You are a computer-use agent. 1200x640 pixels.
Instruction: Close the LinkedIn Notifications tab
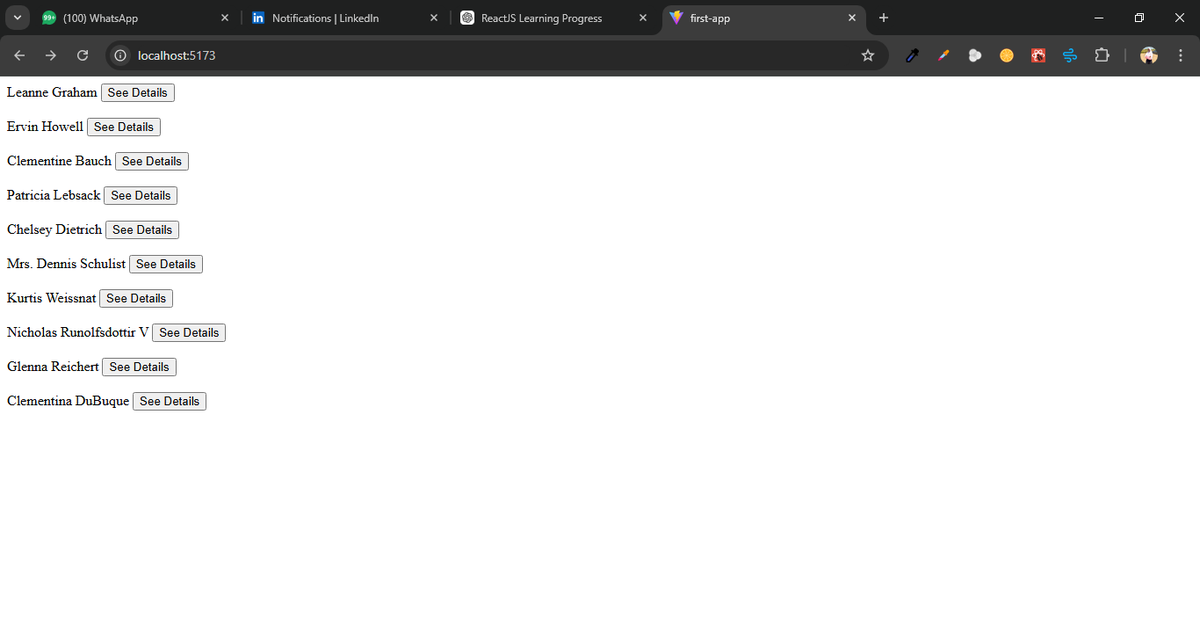coord(433,18)
